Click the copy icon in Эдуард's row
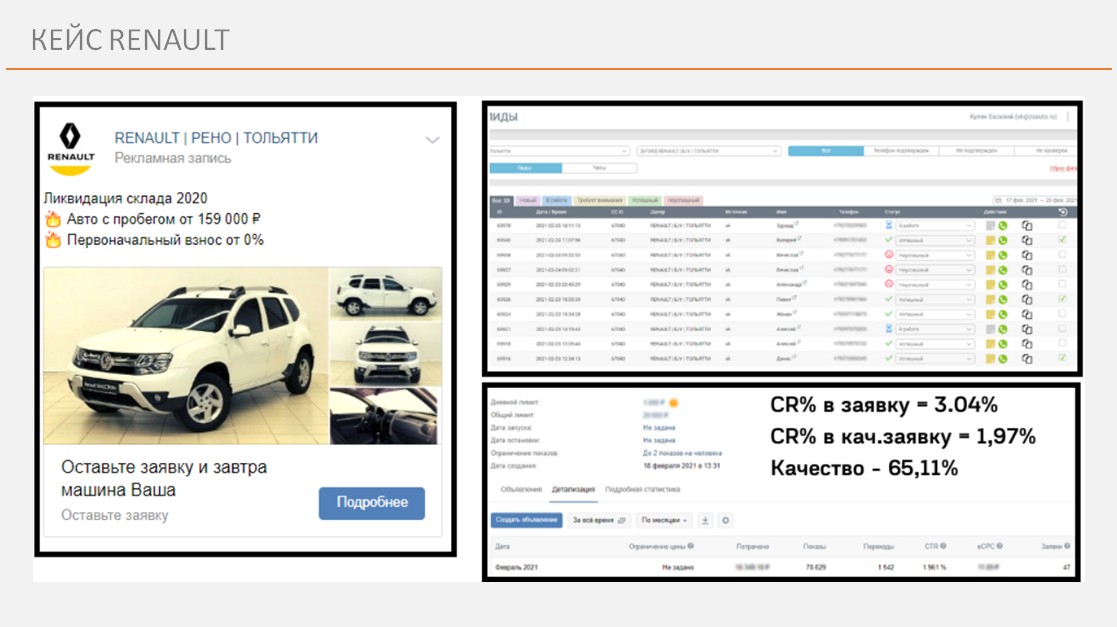This screenshot has height=627, width=1117. pos(1027,225)
